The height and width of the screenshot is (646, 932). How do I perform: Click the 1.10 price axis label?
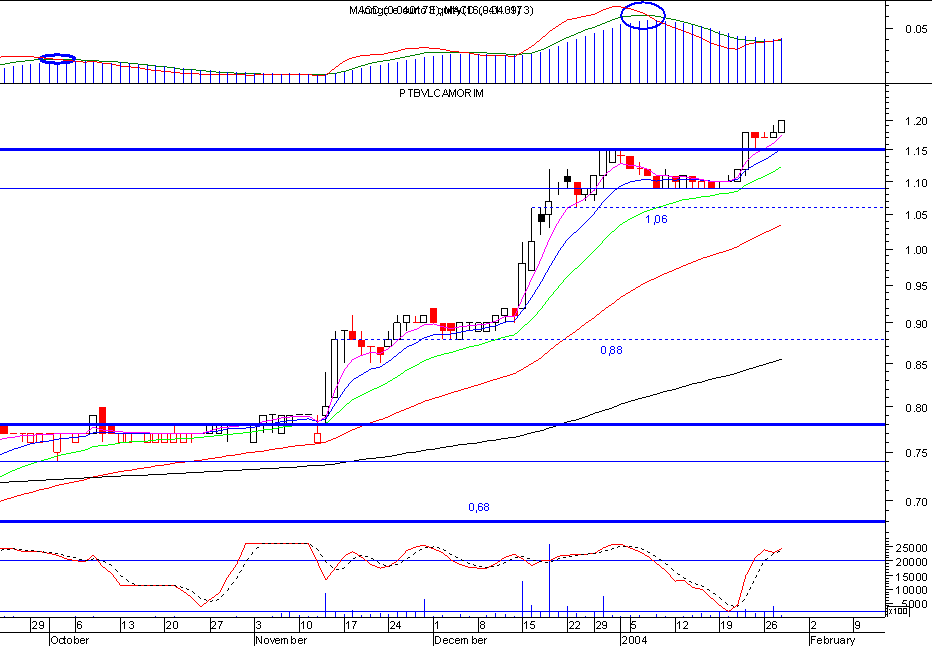(916, 183)
